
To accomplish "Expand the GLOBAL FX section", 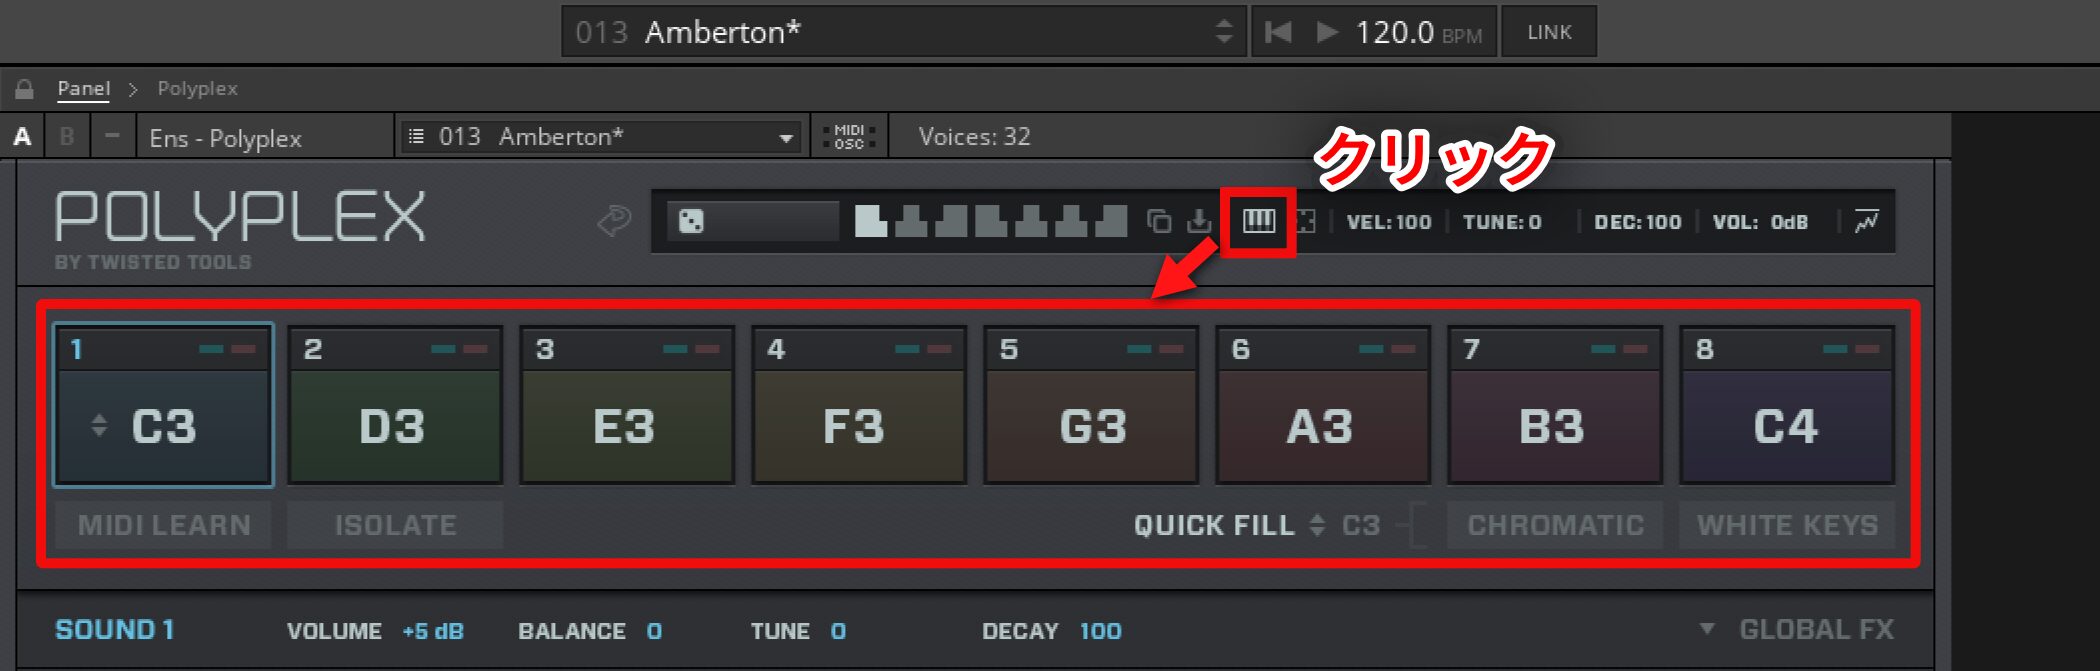I will 1797,630.
